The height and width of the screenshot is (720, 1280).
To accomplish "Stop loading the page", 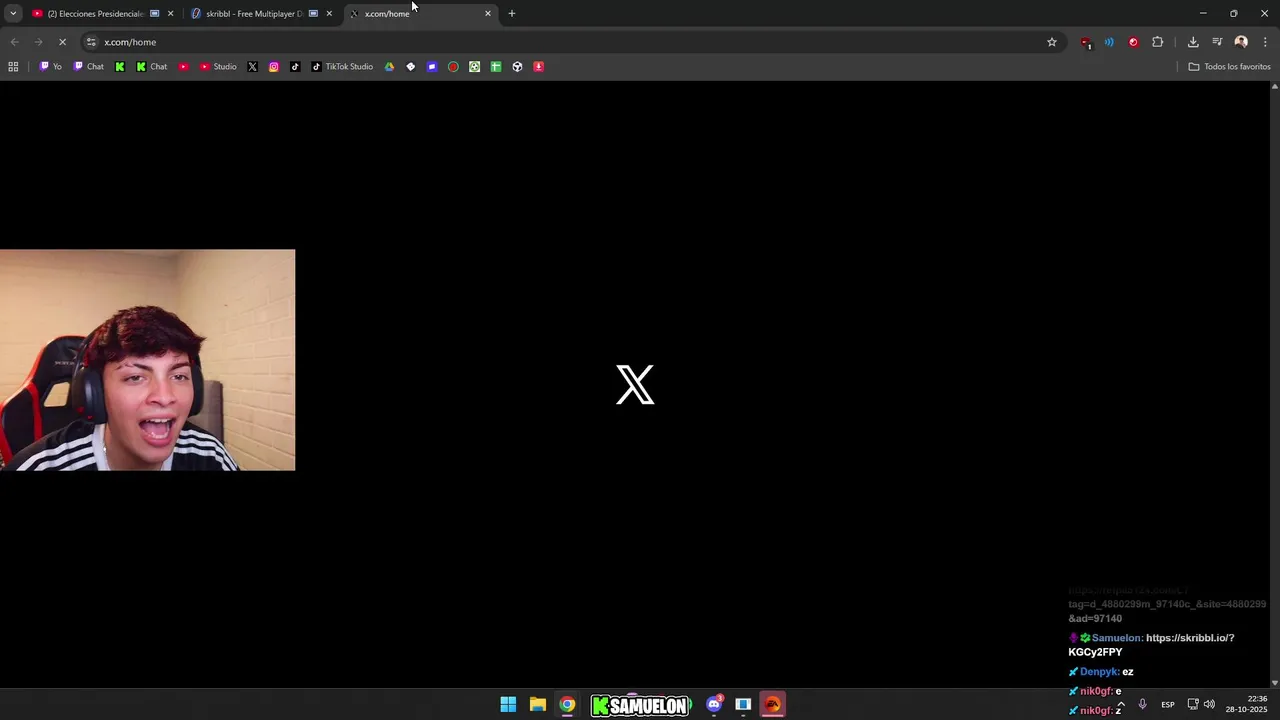I will point(62,42).
